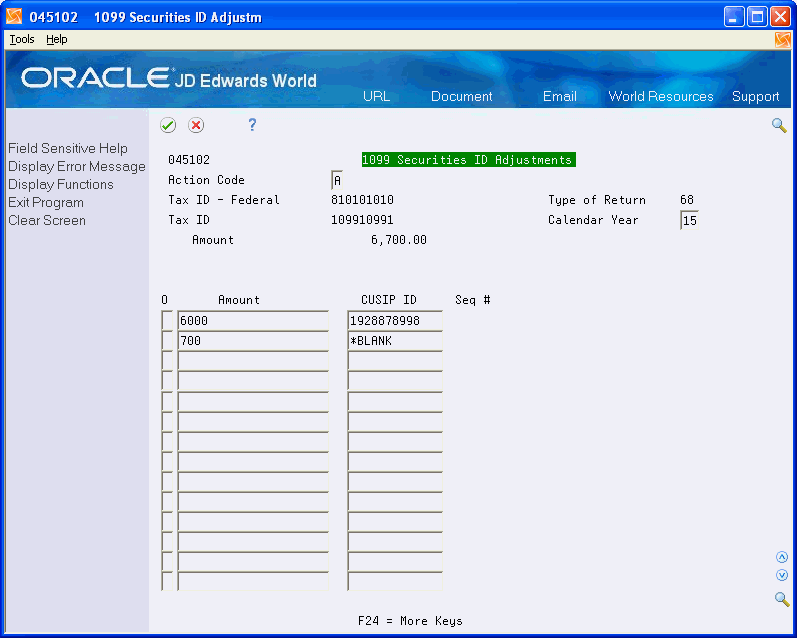Open the Document banner link
This screenshot has width=797, height=638.
tap(462, 96)
